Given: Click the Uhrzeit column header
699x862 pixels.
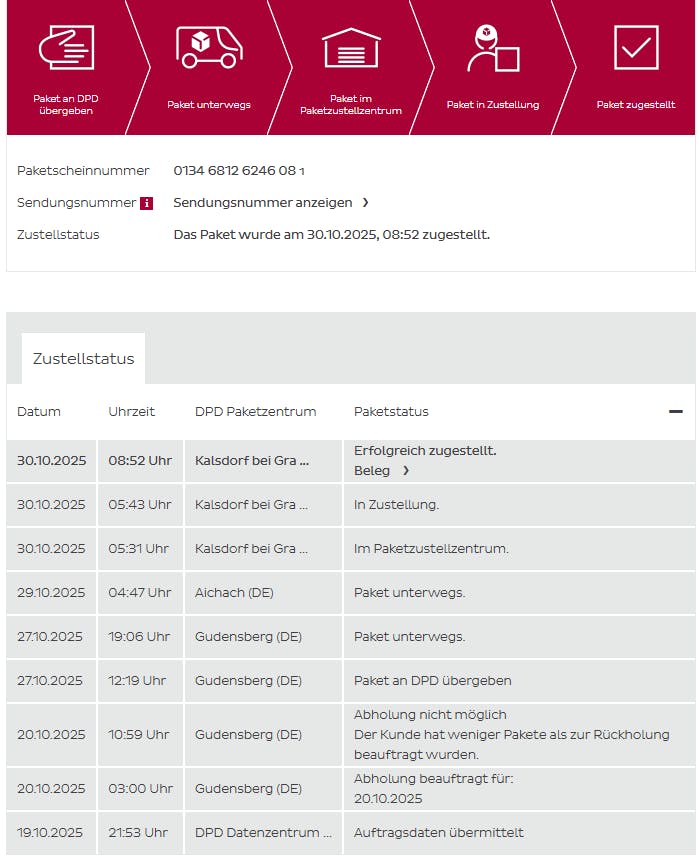Looking at the screenshot, I should 132,412.
